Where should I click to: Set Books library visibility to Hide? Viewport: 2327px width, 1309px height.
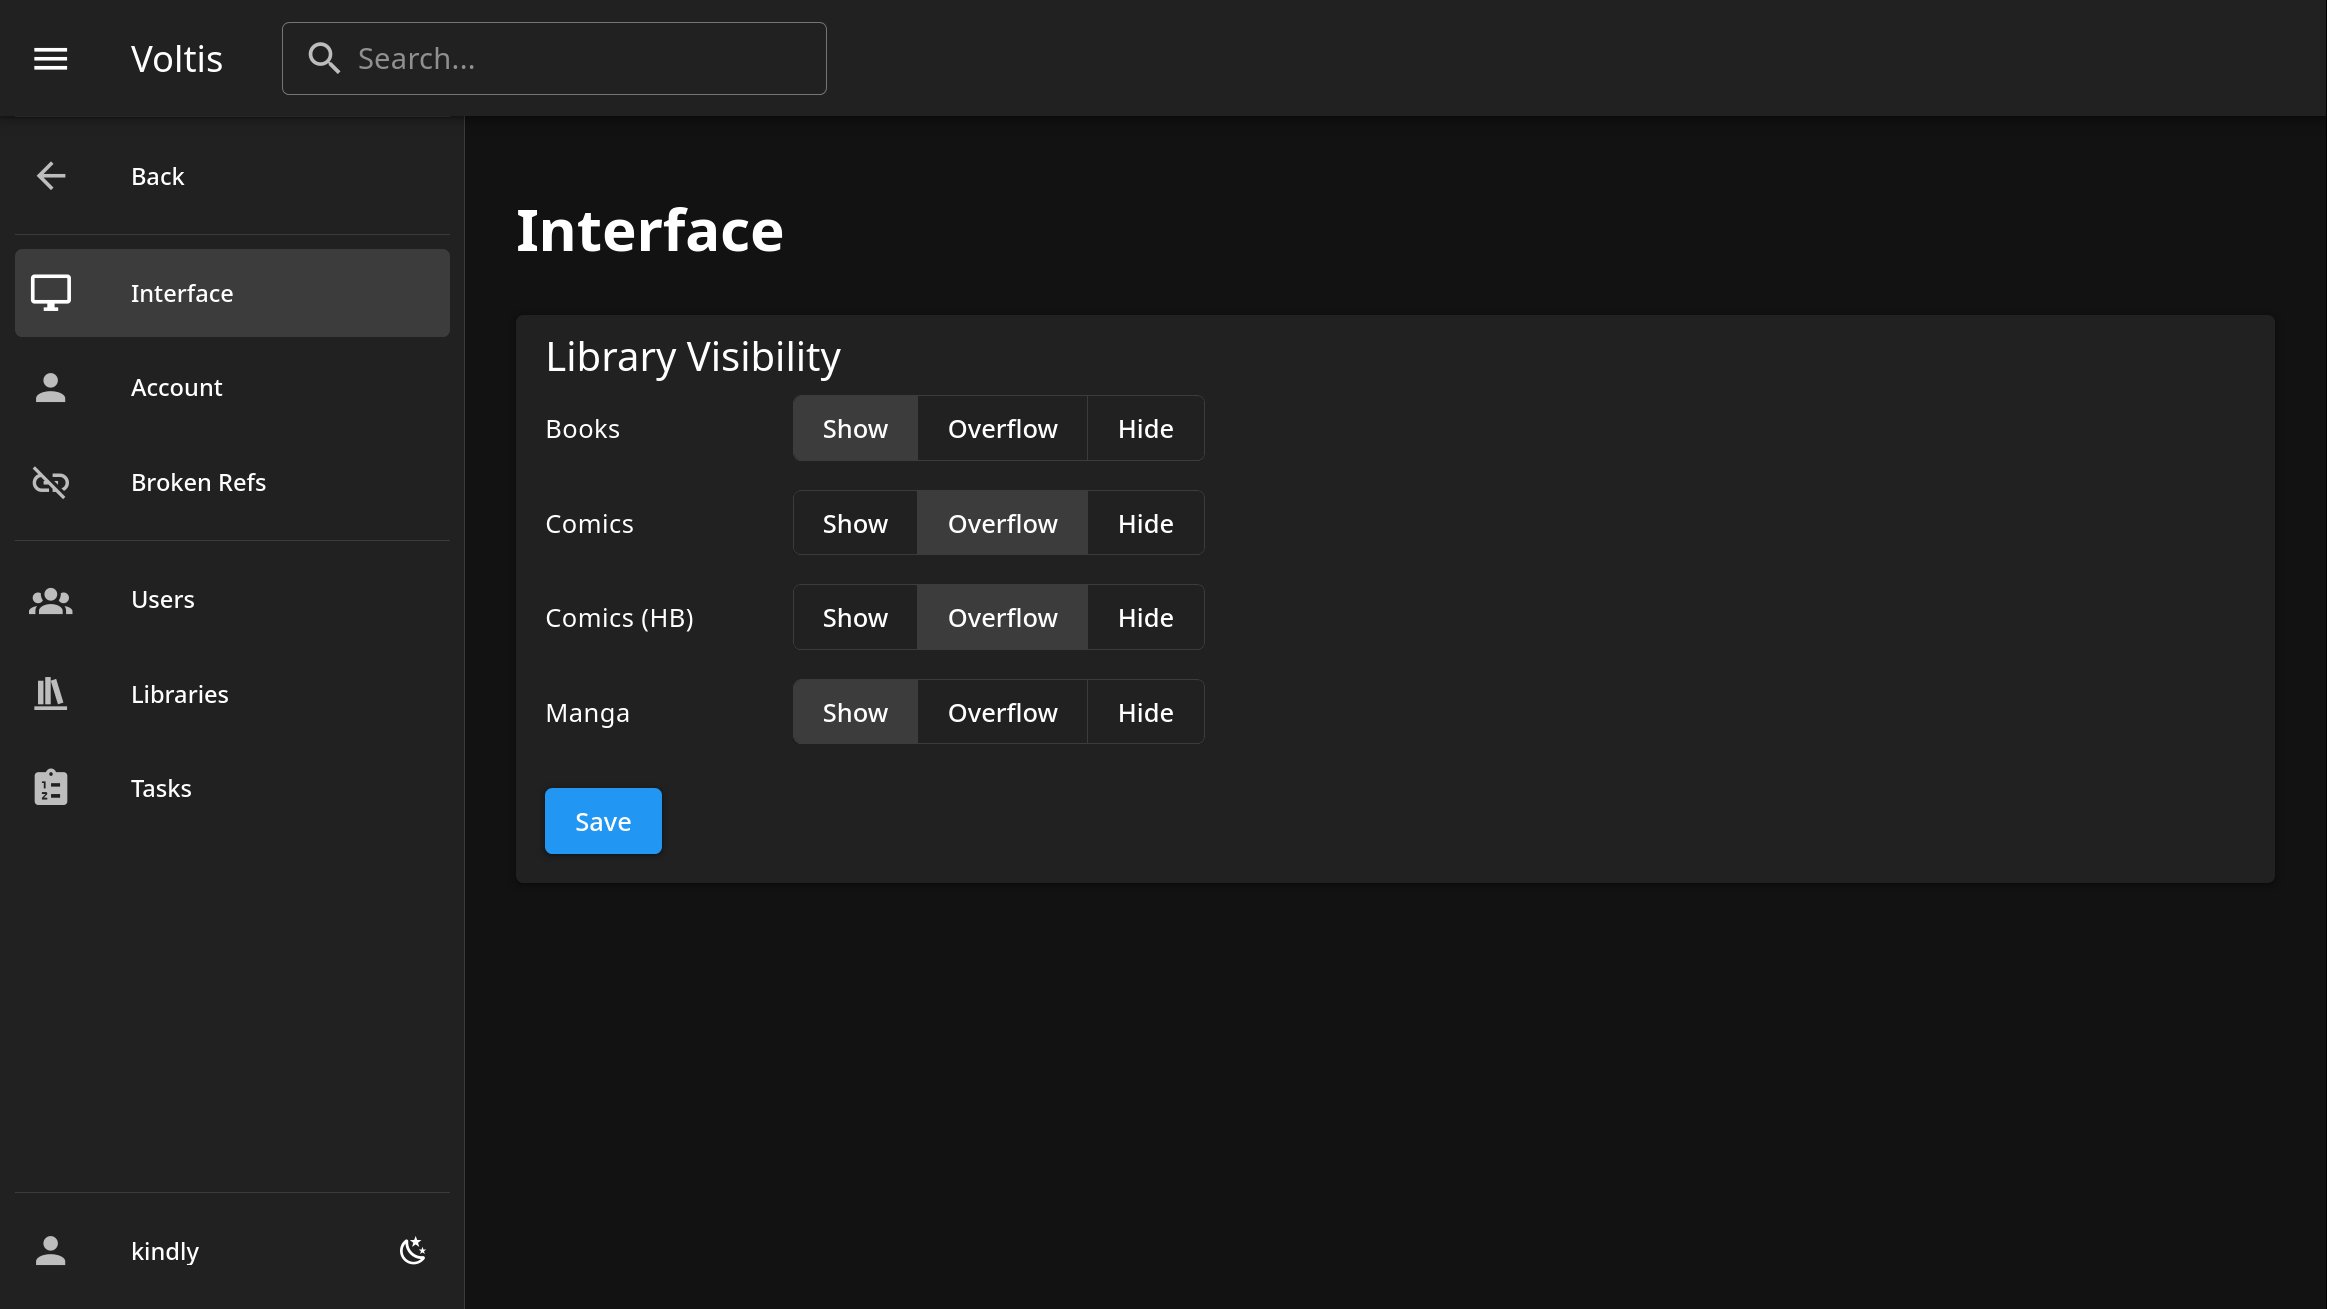click(x=1145, y=428)
